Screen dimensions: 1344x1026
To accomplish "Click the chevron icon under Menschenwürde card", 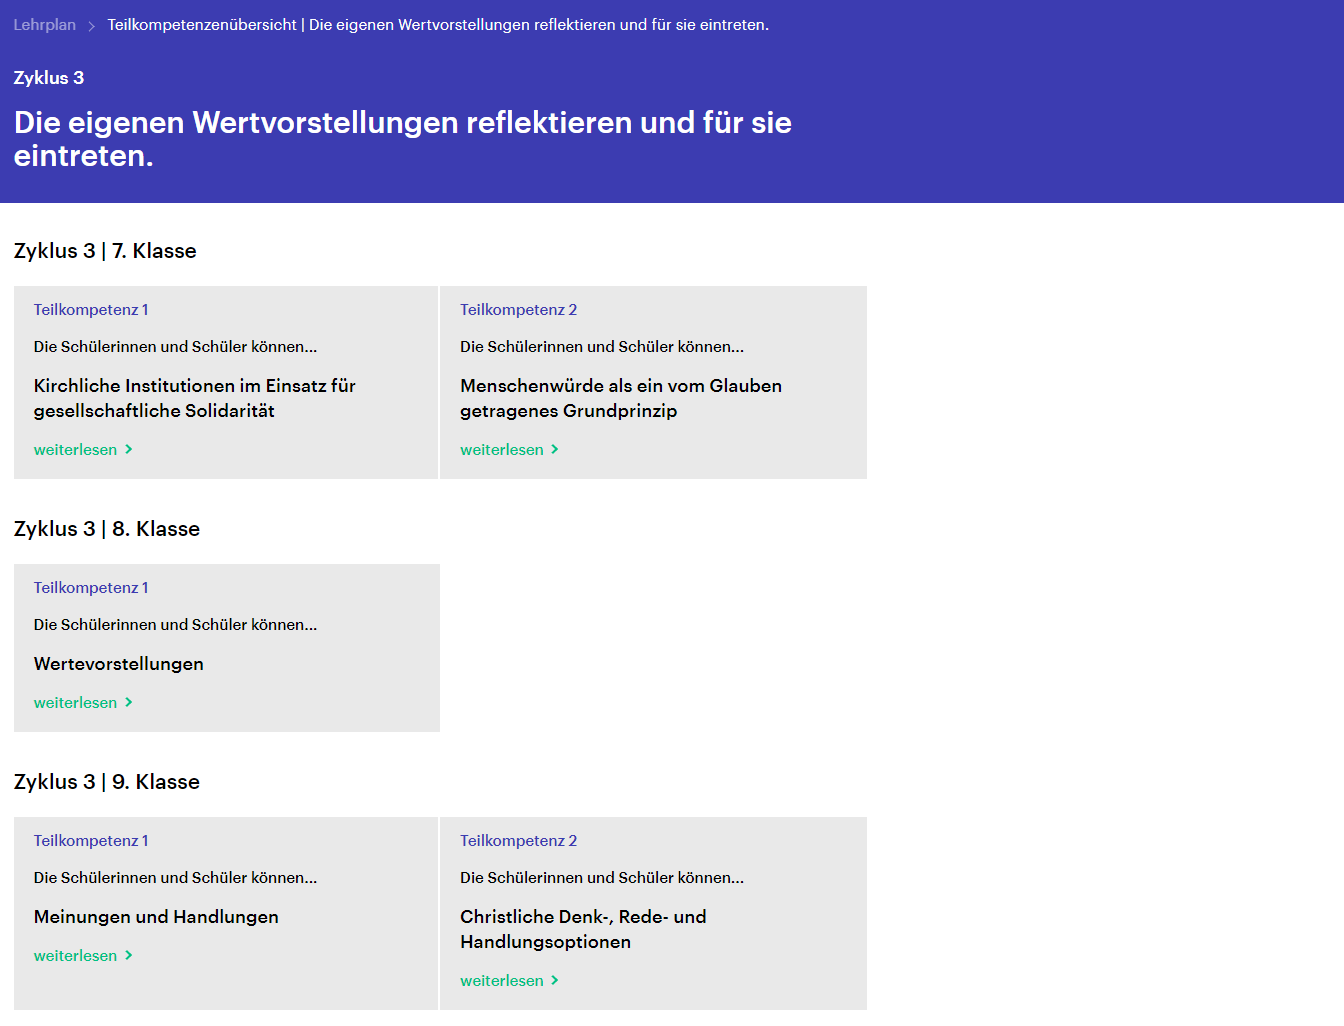I will [555, 450].
